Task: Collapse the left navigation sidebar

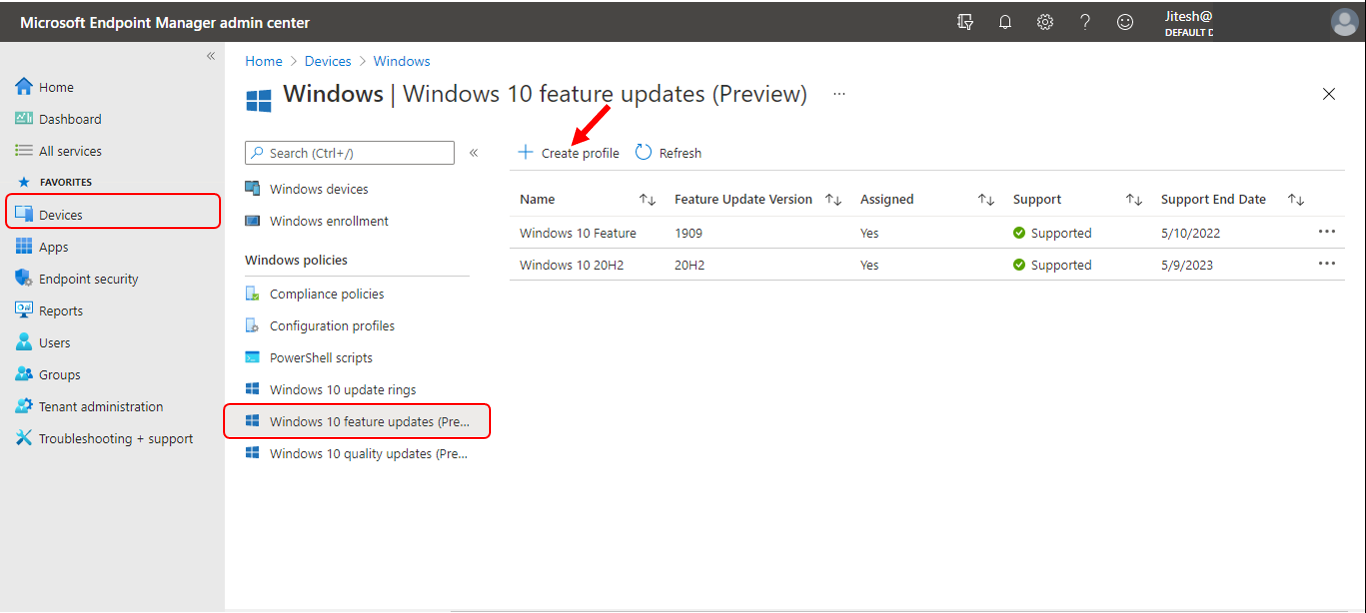Action: tap(211, 56)
